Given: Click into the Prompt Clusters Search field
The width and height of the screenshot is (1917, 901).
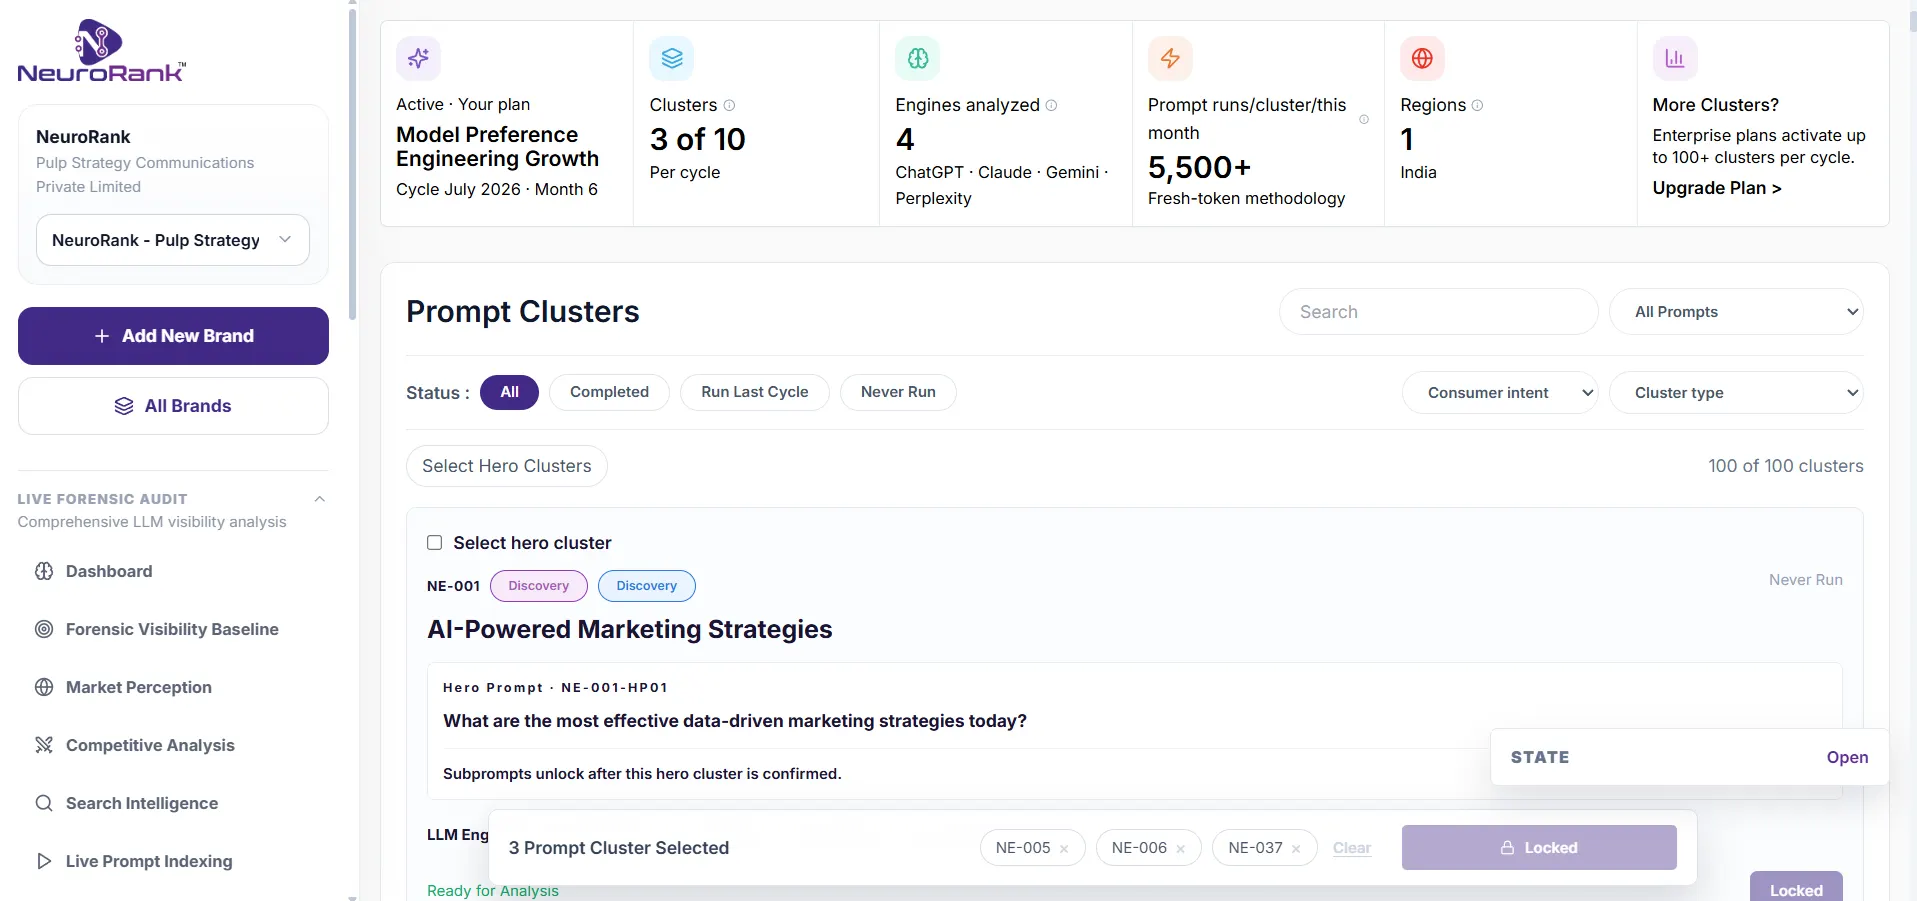Looking at the screenshot, I should [1438, 312].
